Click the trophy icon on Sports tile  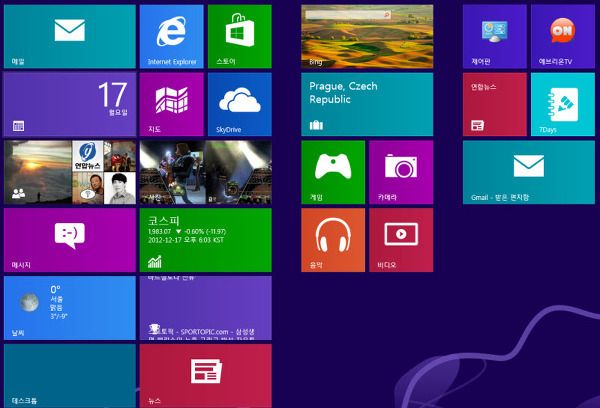pos(154,329)
